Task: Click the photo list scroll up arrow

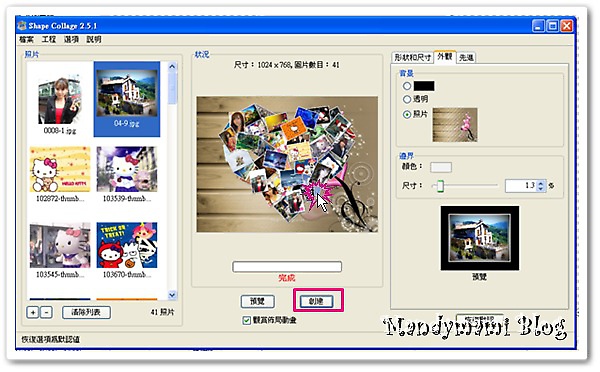Action: (x=172, y=67)
